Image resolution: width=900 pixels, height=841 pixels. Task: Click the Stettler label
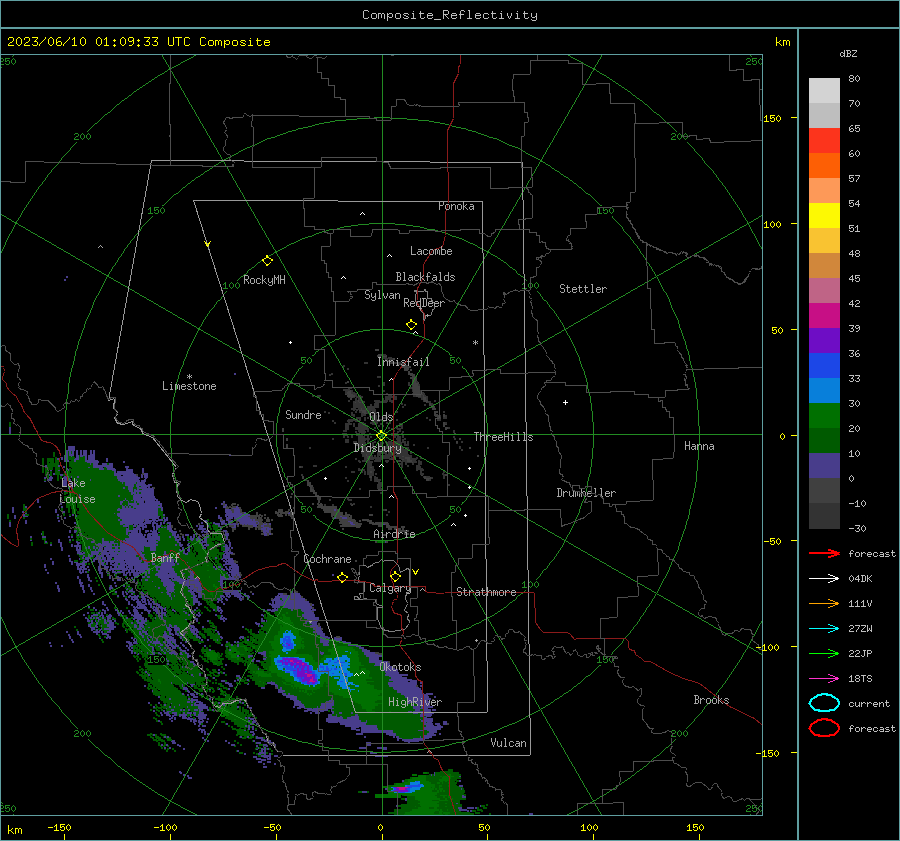pyautogui.click(x=583, y=289)
